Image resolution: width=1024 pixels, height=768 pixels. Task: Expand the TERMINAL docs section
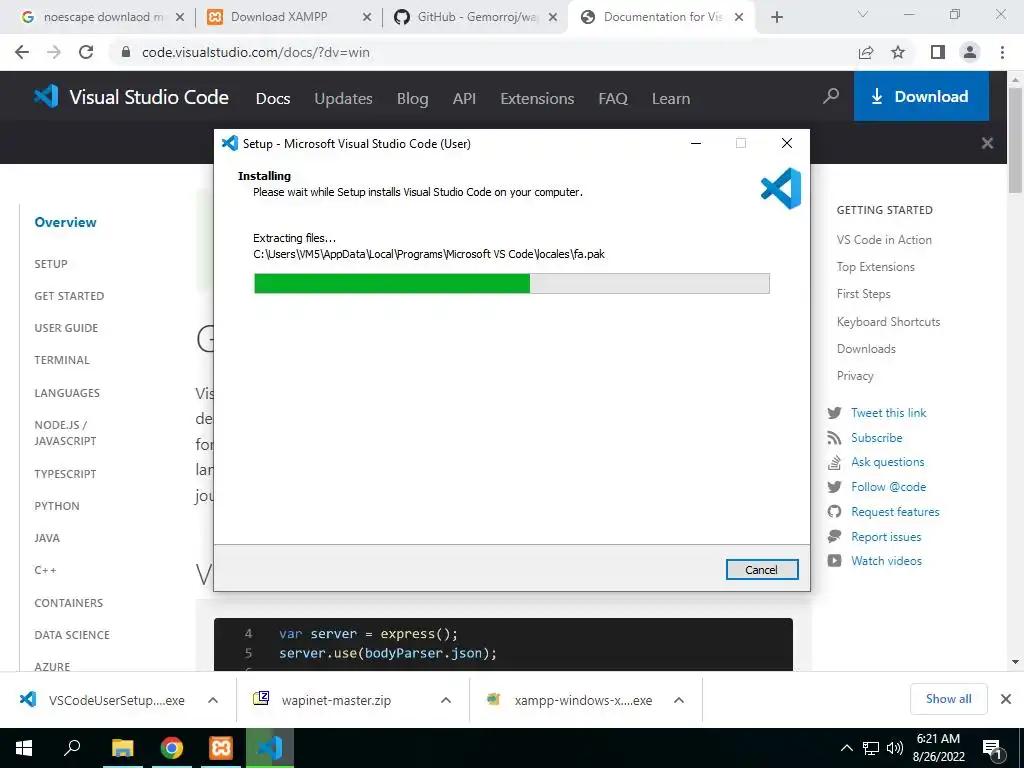pyautogui.click(x=62, y=360)
